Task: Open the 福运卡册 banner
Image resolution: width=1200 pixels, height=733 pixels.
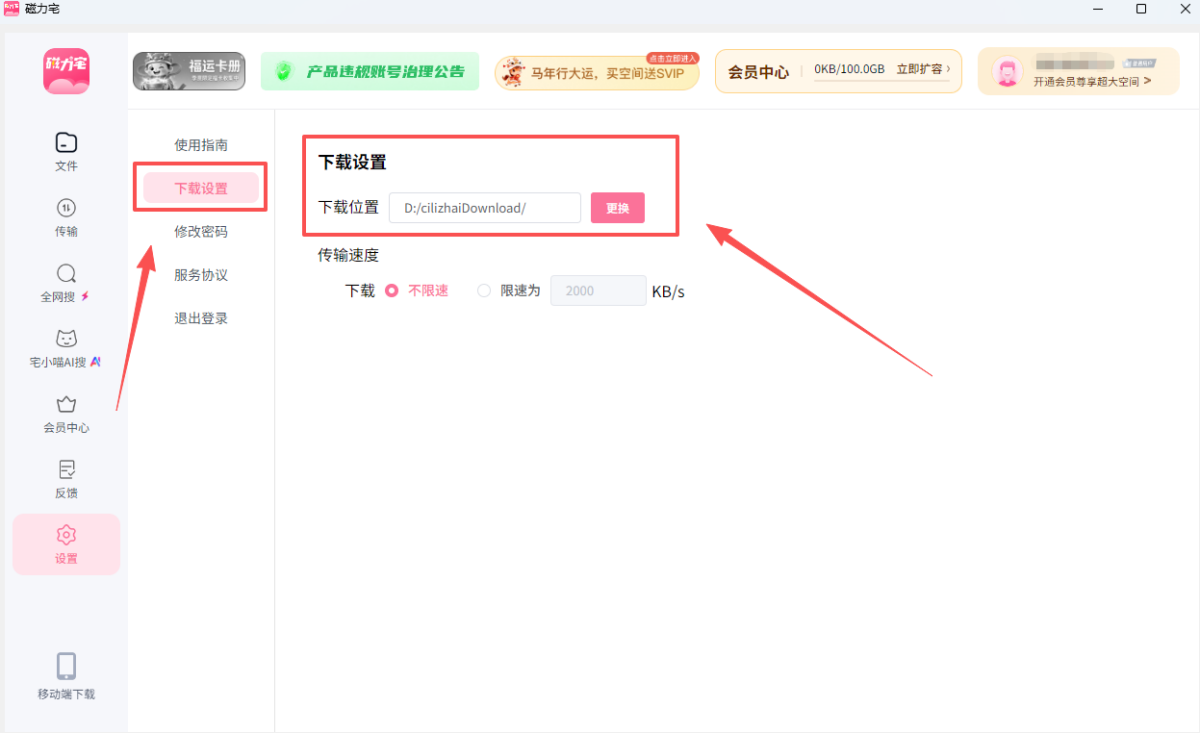Action: coord(189,71)
